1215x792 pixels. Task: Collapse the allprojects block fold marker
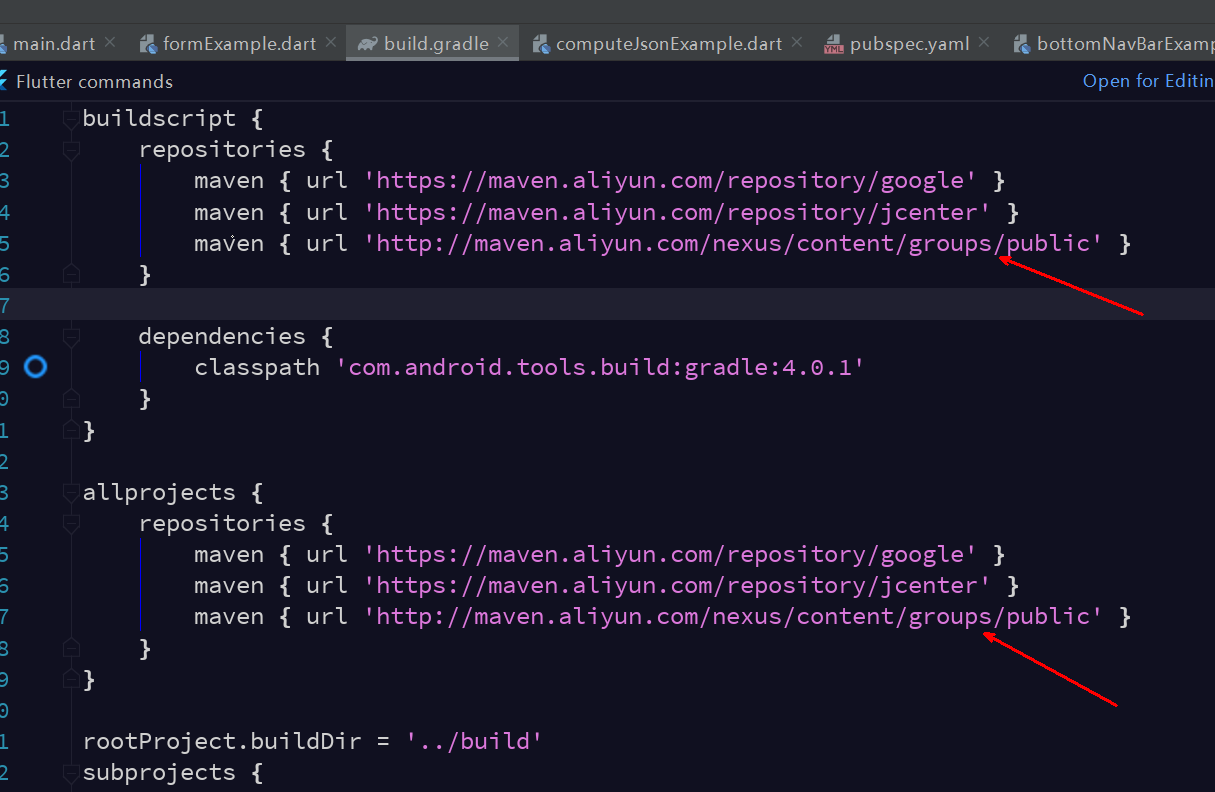pyautogui.click(x=70, y=493)
